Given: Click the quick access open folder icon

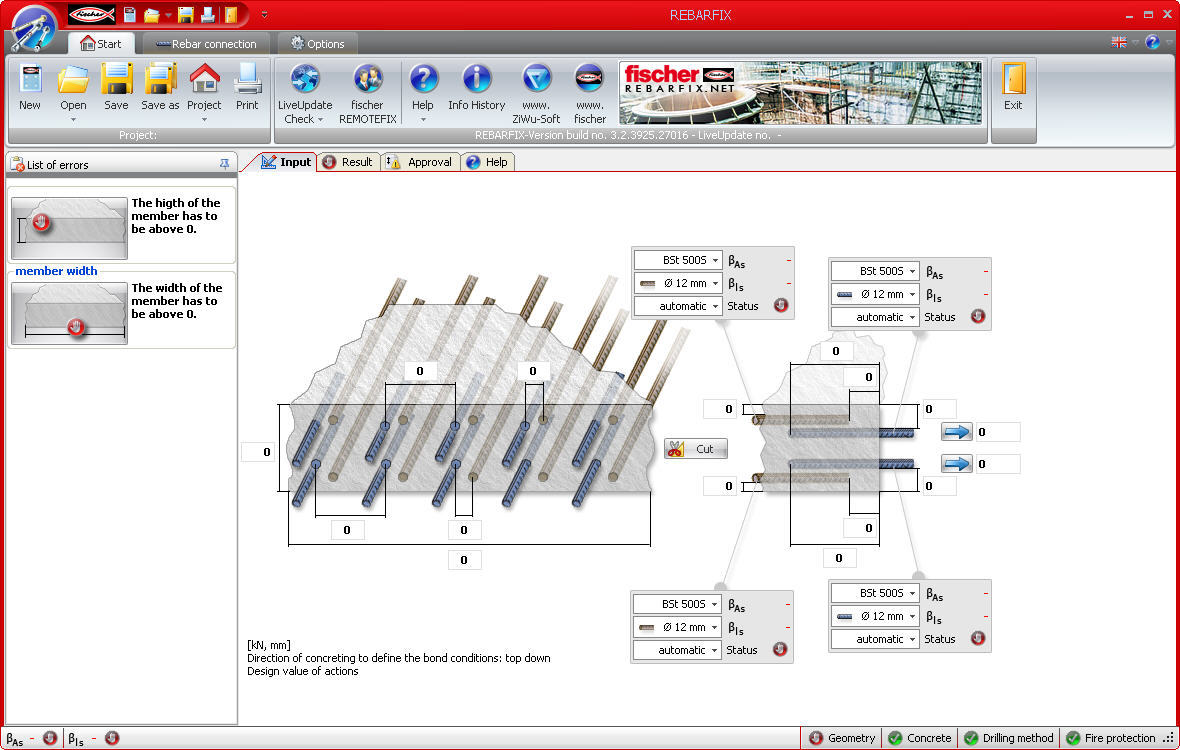Looking at the screenshot, I should click(x=152, y=14).
